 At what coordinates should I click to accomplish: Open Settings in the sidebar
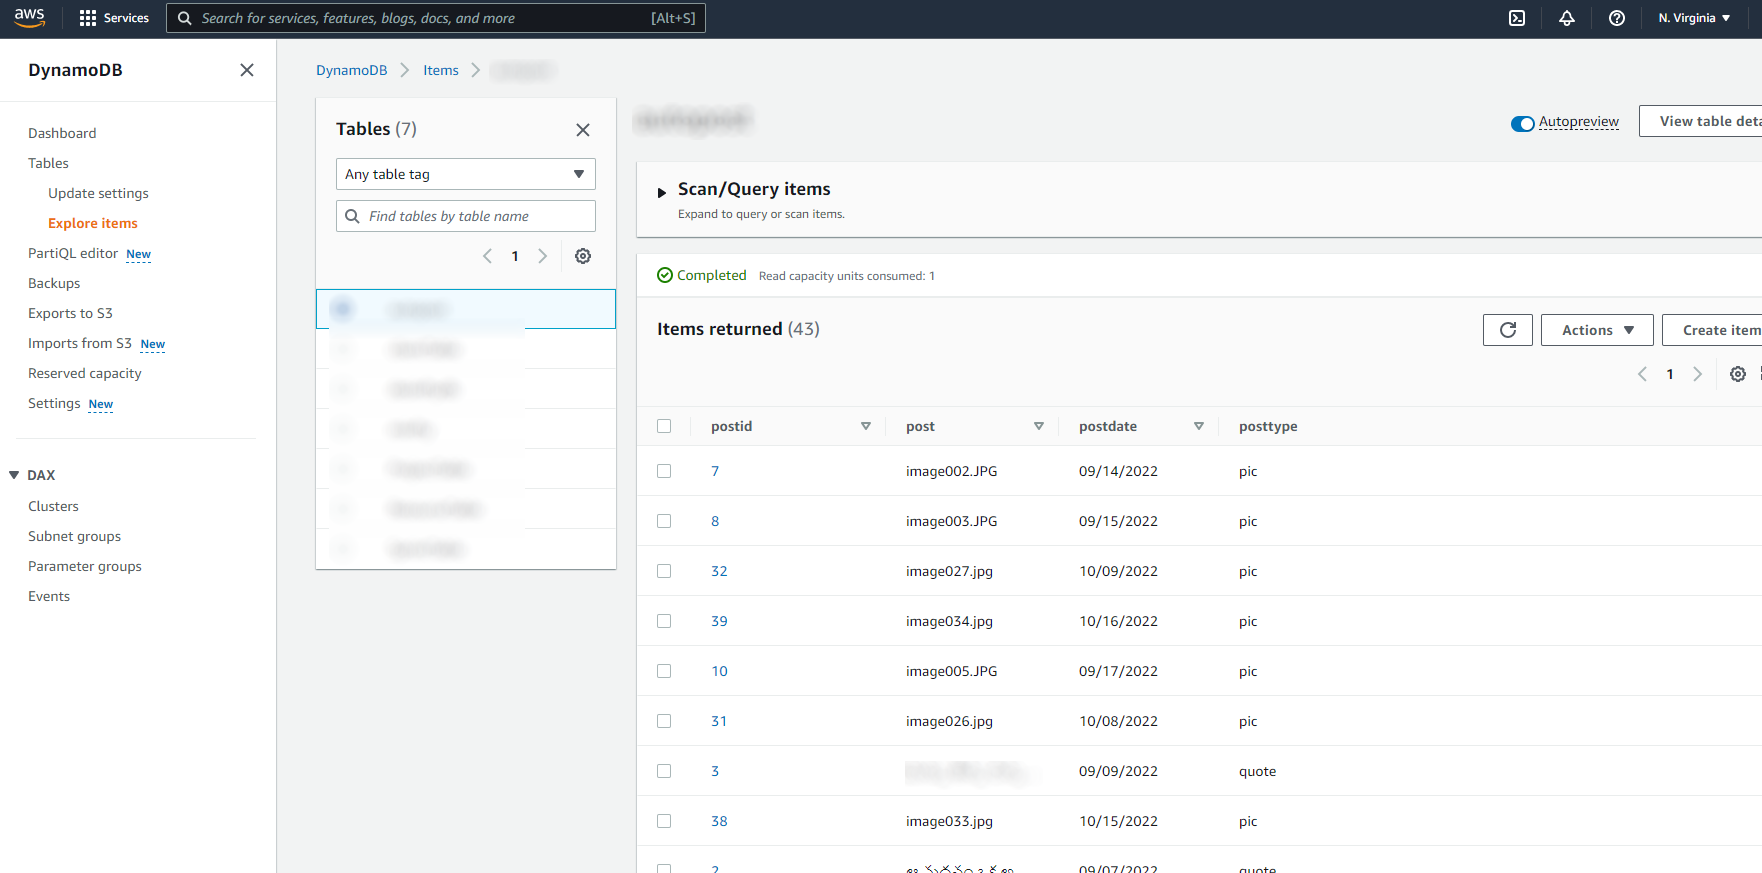click(x=54, y=403)
